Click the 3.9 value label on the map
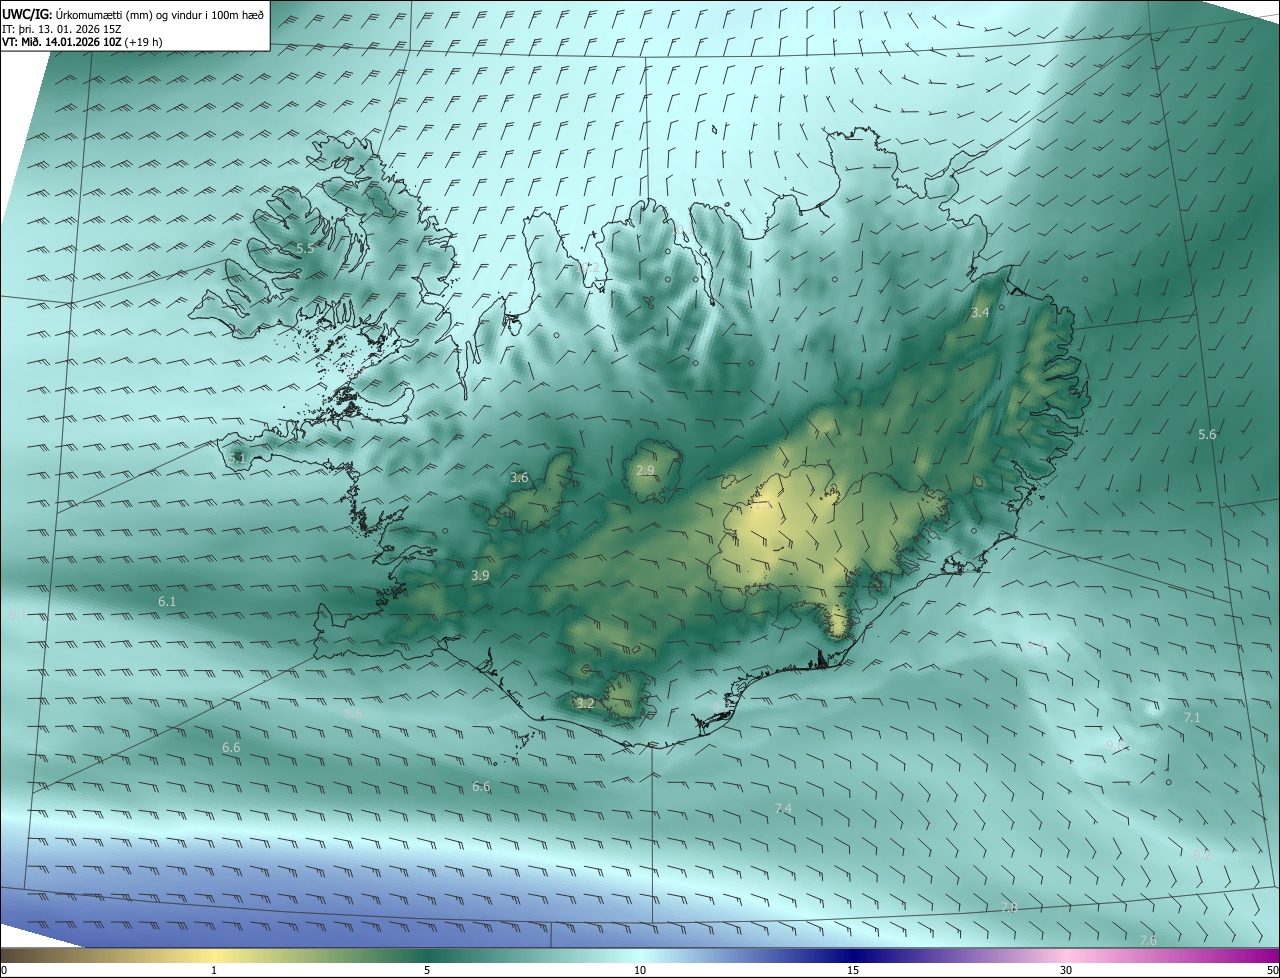Image resolution: width=1280 pixels, height=978 pixels. click(x=480, y=576)
